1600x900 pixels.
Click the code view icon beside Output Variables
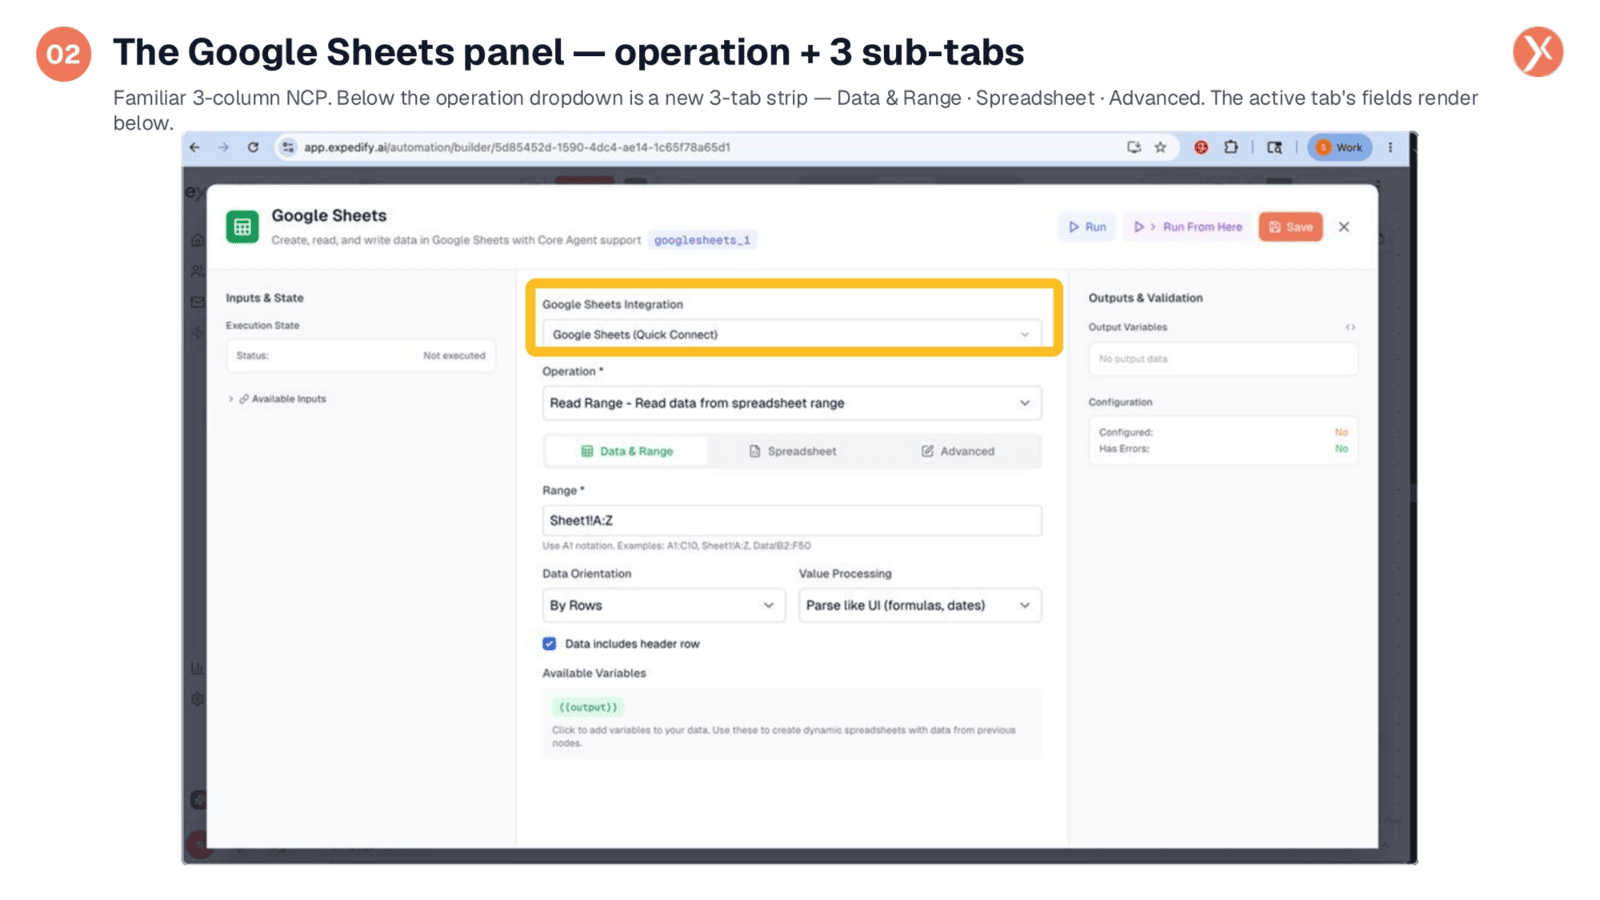(1350, 327)
